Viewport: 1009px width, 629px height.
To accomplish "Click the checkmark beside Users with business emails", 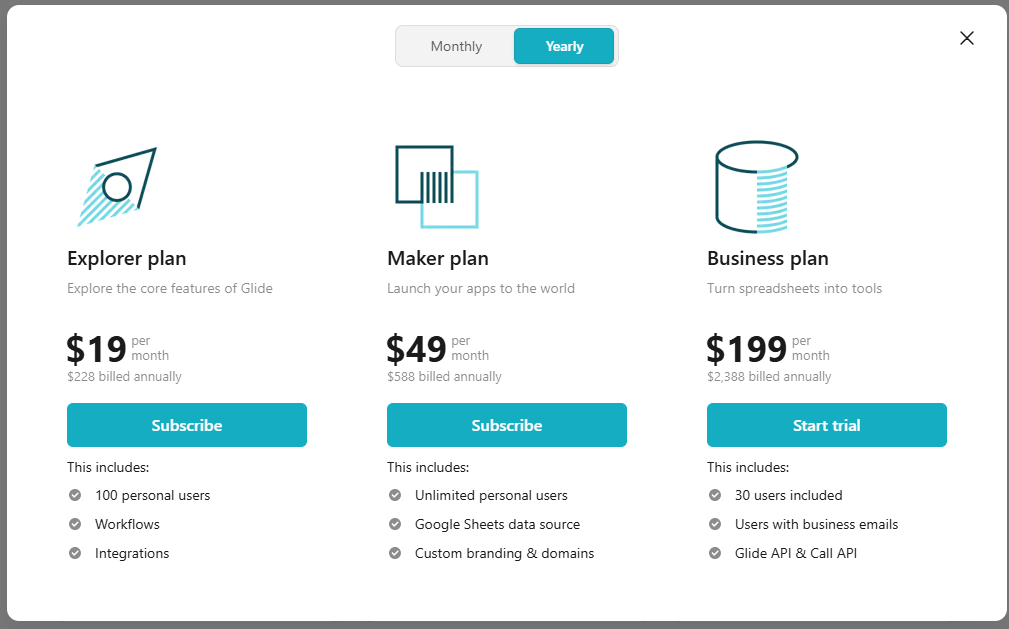I will [x=713, y=524].
